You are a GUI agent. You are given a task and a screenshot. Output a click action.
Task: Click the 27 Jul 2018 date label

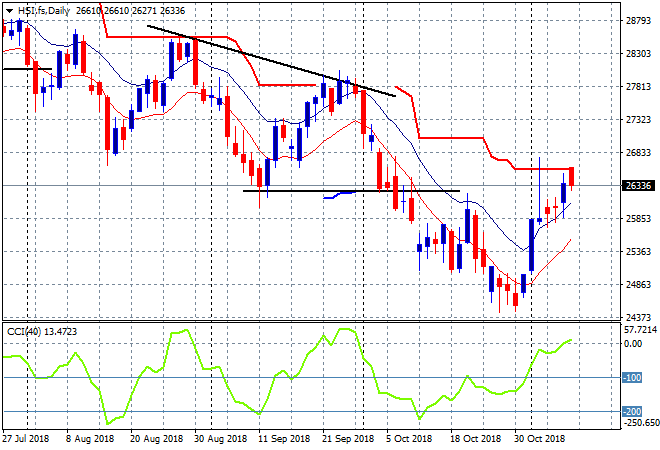(25, 439)
